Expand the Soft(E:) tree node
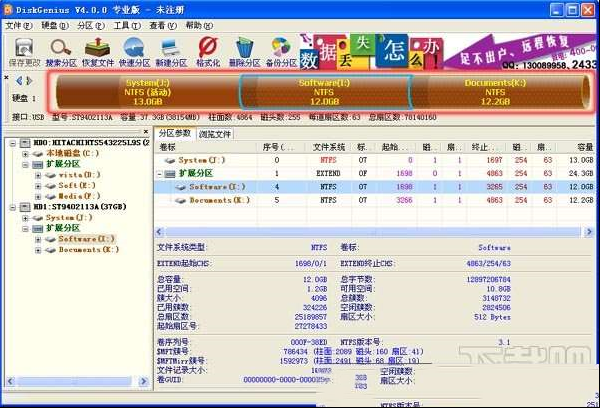This screenshot has width=600, height=408. click(x=38, y=186)
